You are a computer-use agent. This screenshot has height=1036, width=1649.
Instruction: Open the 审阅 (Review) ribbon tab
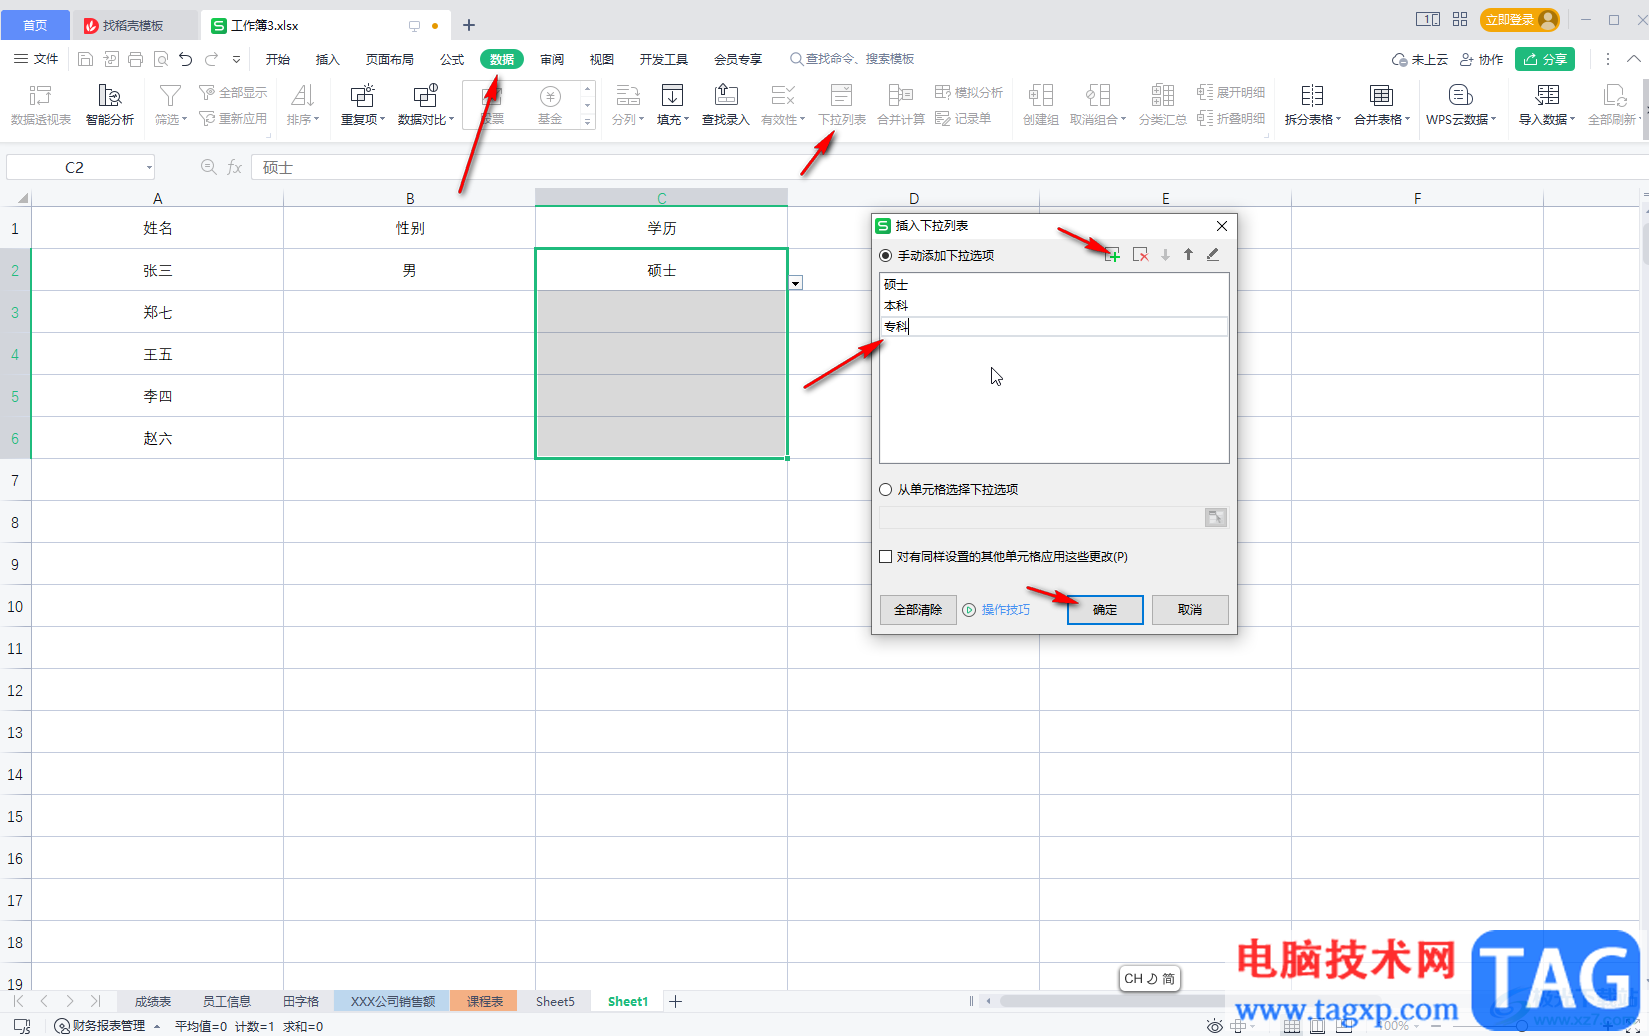point(552,59)
